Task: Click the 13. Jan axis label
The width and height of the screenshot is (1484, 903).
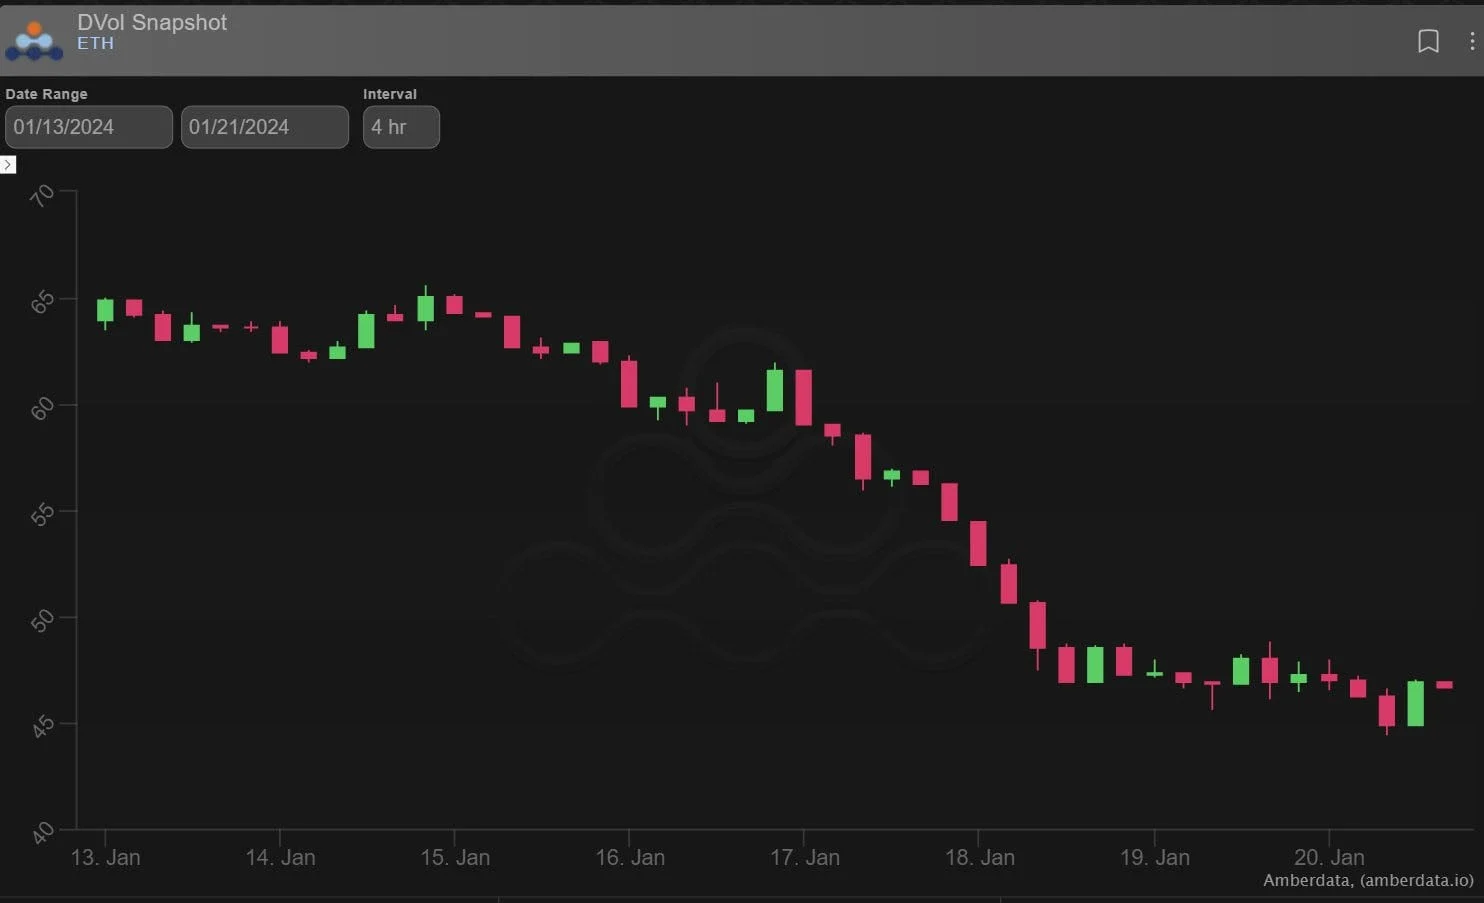Action: coord(105,857)
